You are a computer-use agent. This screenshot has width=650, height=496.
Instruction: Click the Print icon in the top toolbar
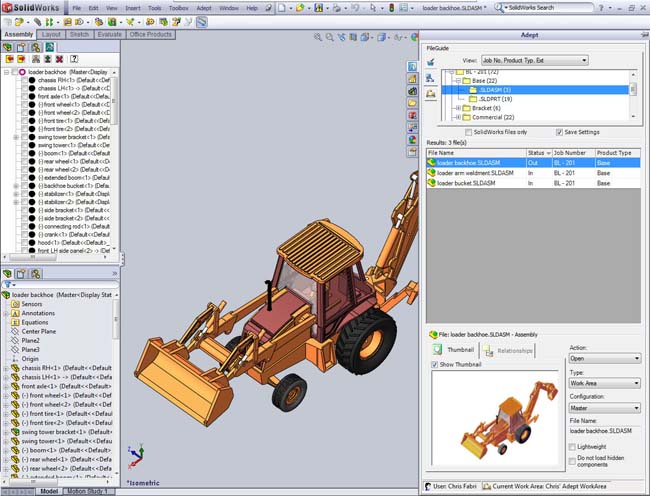337,8
